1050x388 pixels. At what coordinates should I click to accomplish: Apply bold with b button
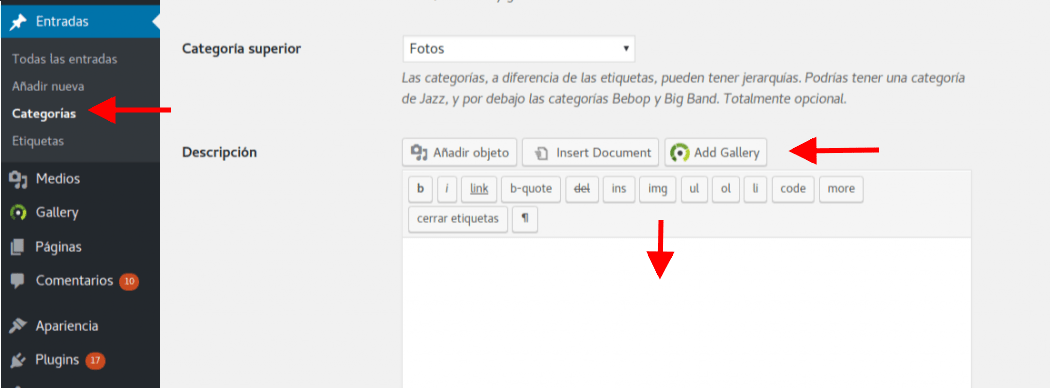tap(421, 189)
